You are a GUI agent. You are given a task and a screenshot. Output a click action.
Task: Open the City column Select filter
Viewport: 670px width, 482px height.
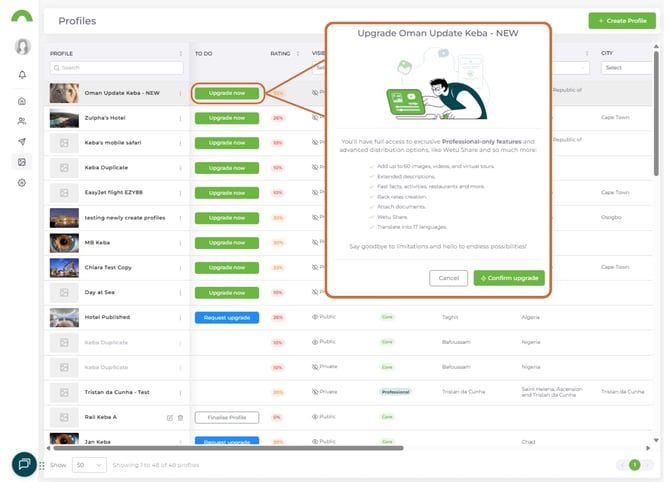click(625, 68)
